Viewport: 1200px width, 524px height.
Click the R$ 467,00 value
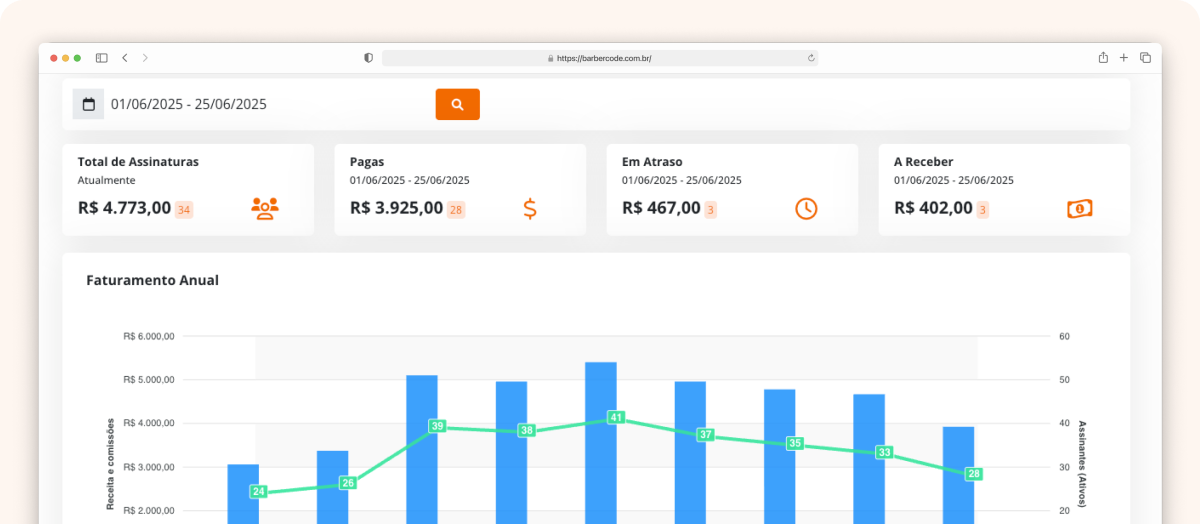pos(661,208)
